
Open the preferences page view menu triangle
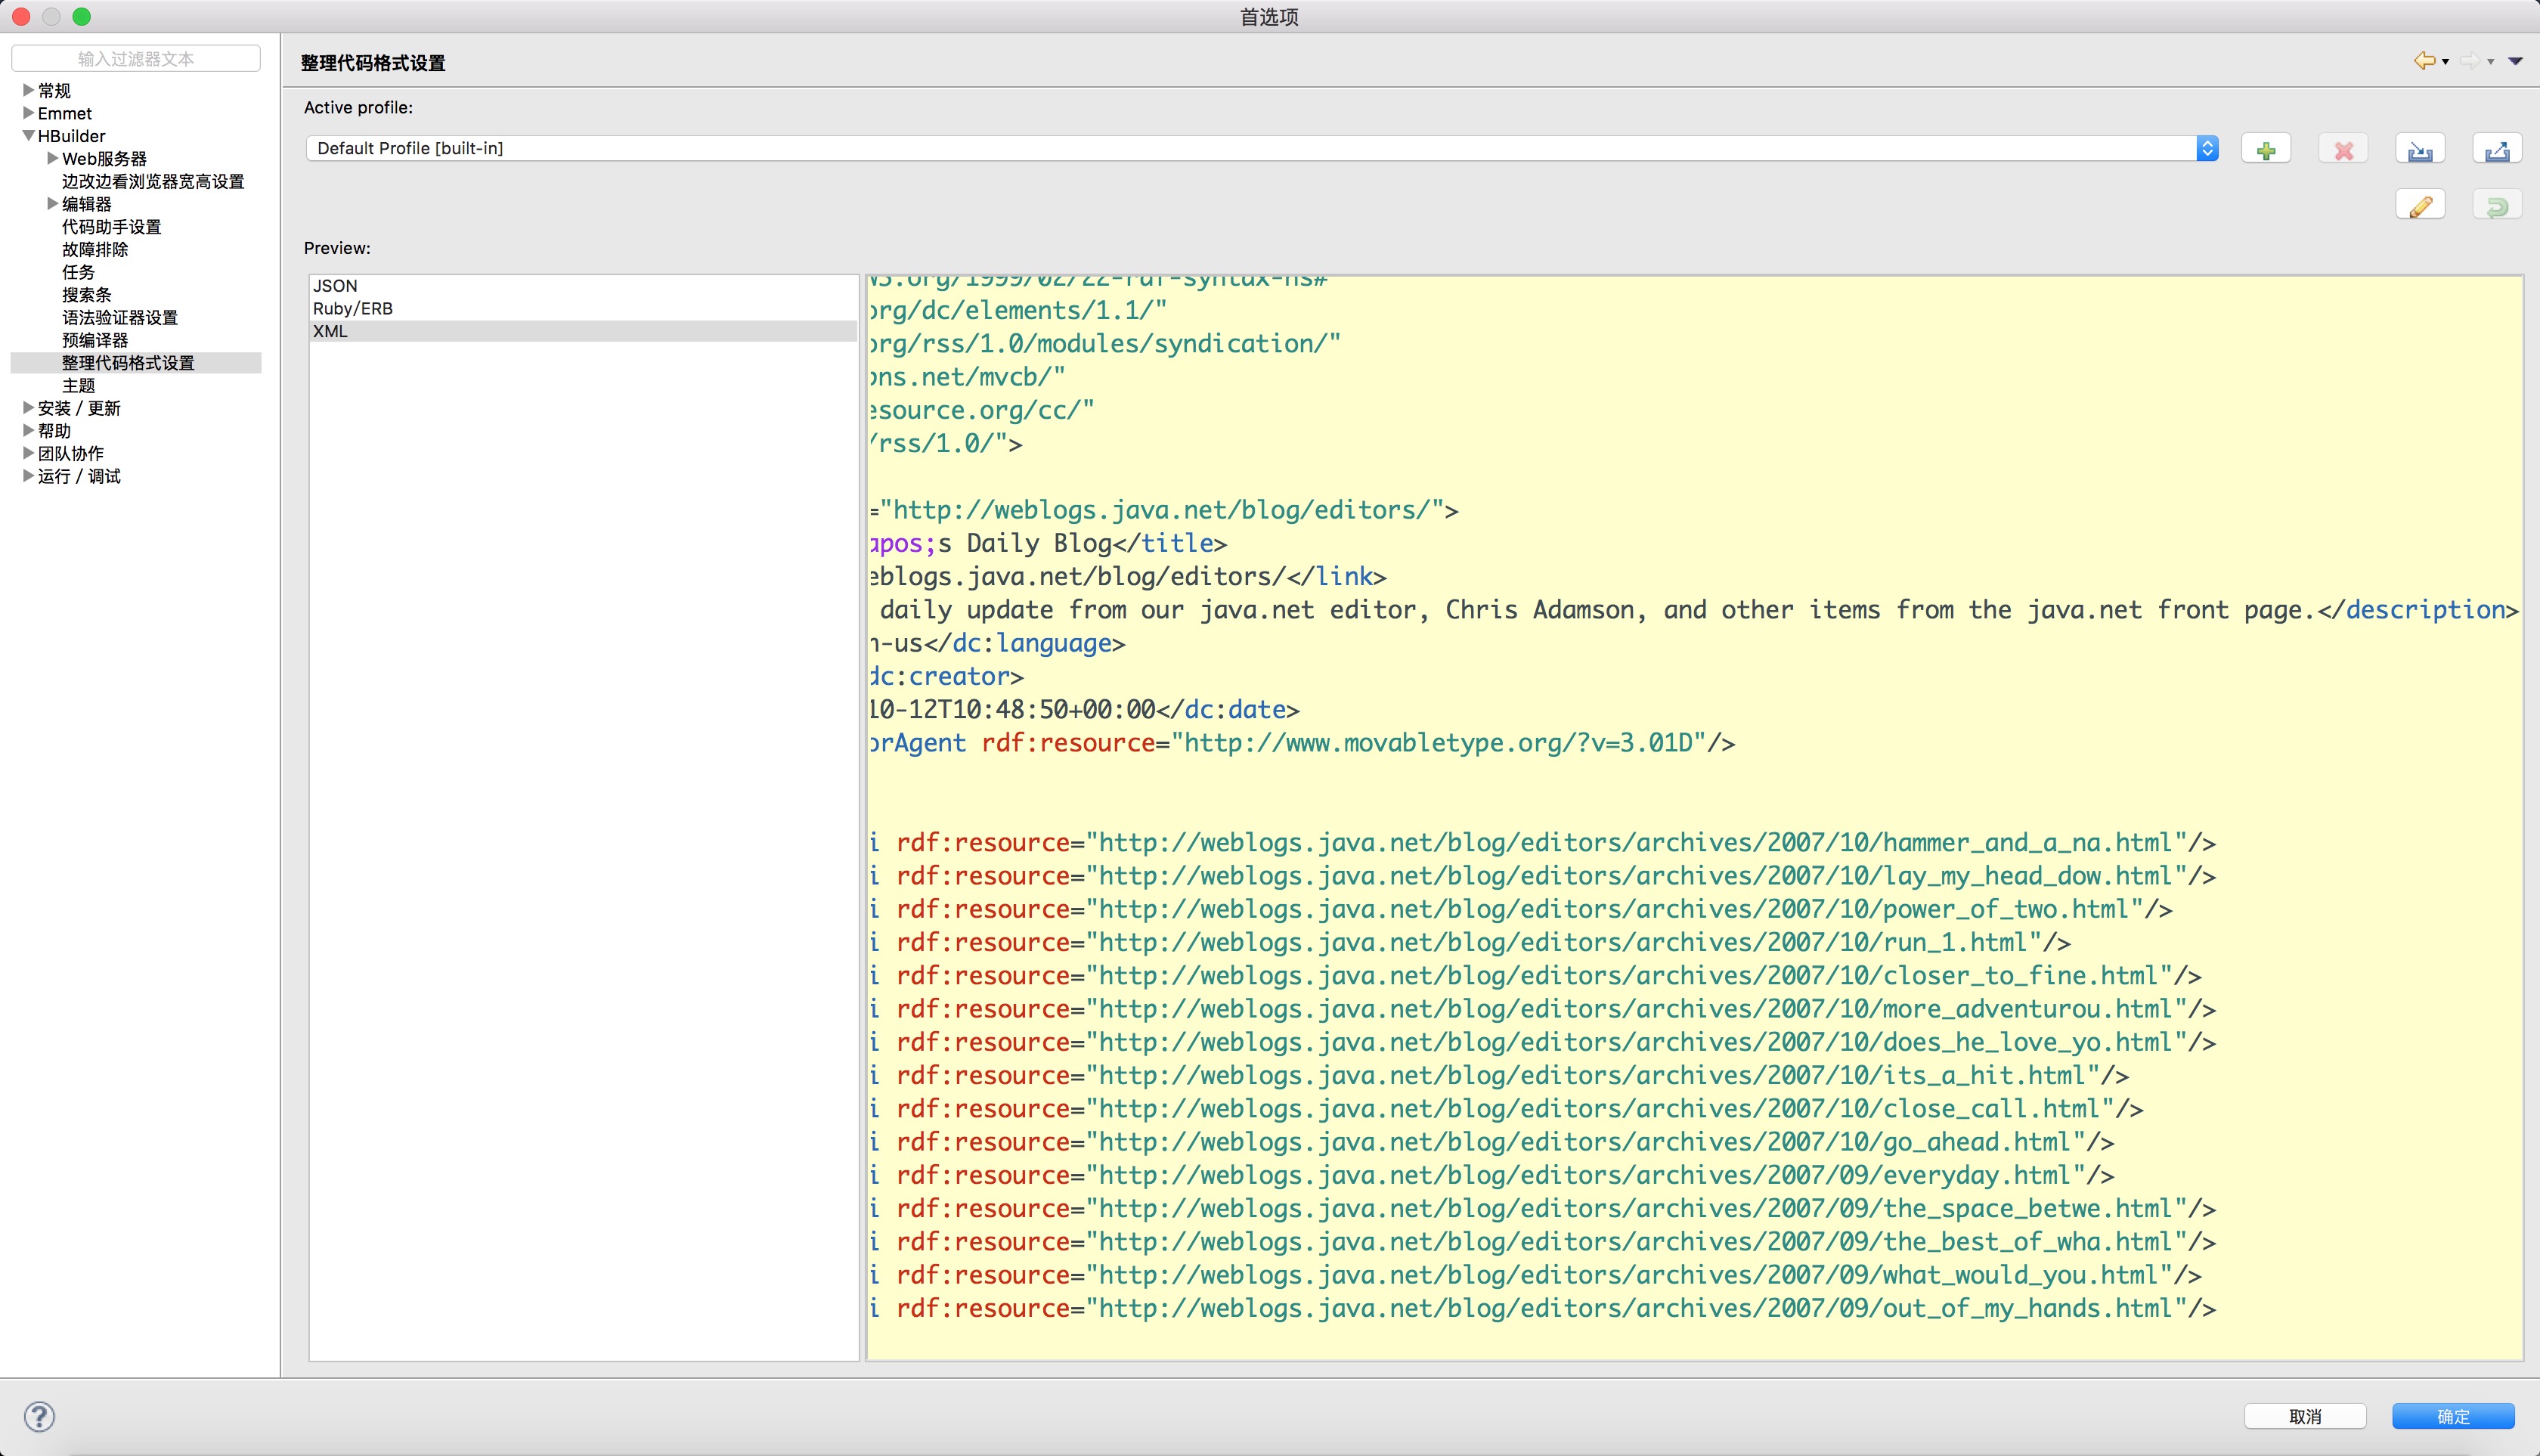2515,62
